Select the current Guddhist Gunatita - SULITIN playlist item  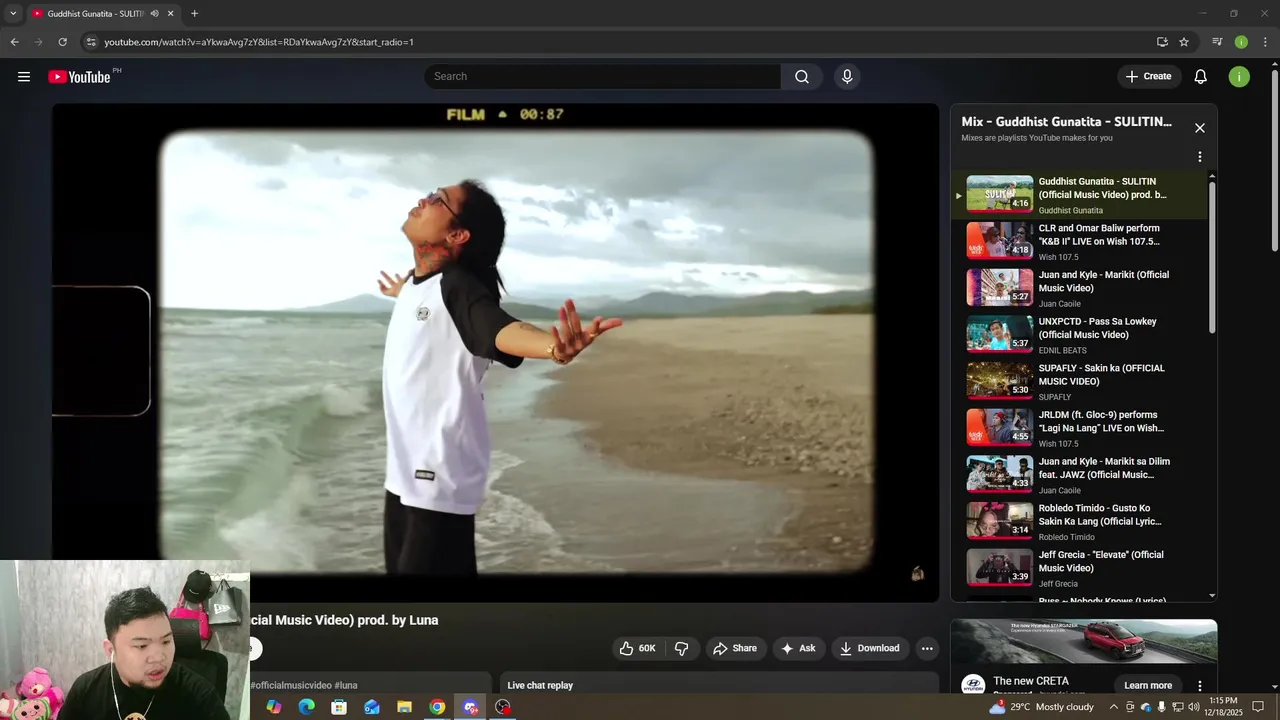1081,195
